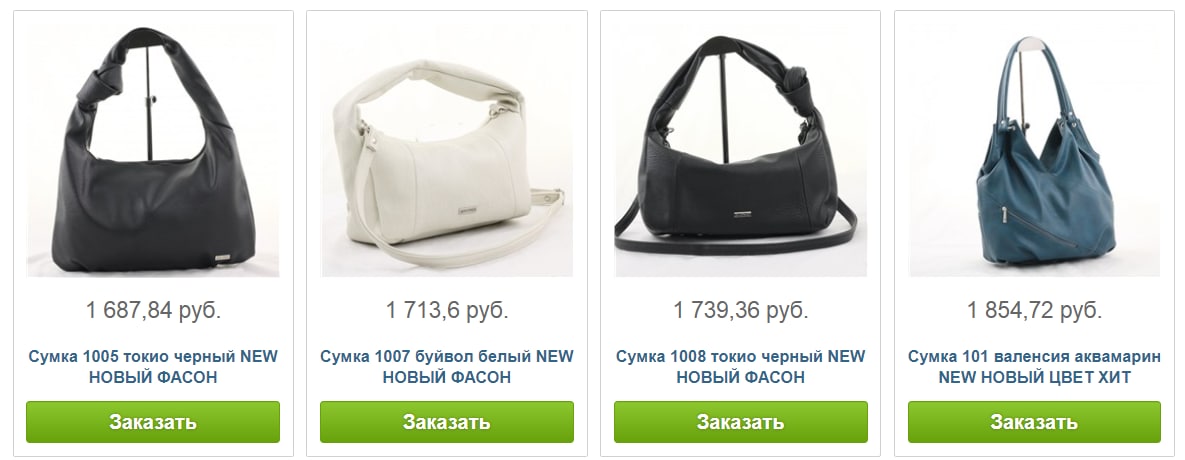Viewport: 1185px width, 460px height.
Task: Select the 1 687,84 руб. price
Action: (153, 310)
